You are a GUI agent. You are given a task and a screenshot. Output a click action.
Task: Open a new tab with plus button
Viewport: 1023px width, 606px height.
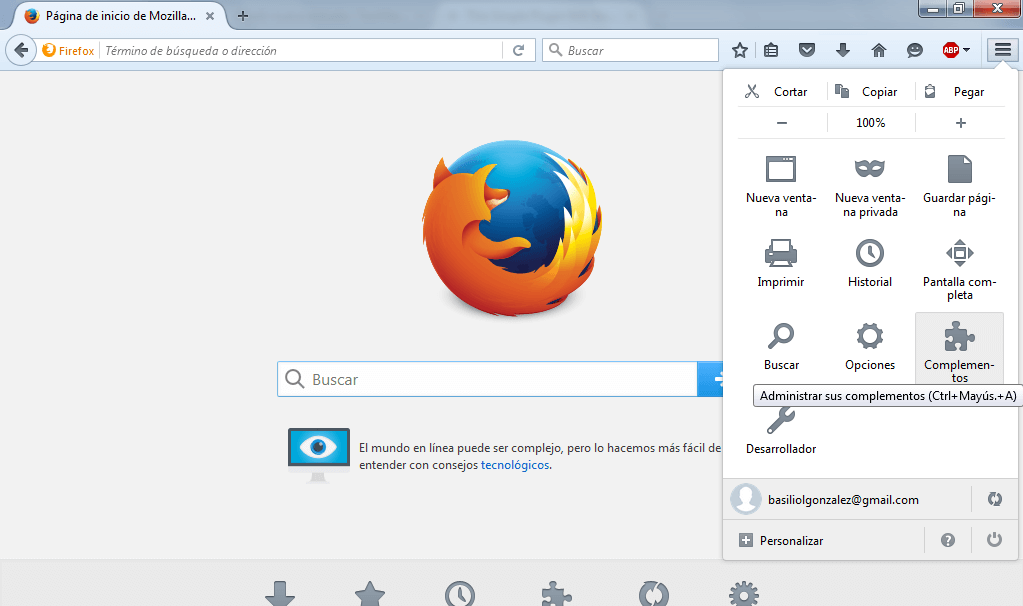pos(243,16)
